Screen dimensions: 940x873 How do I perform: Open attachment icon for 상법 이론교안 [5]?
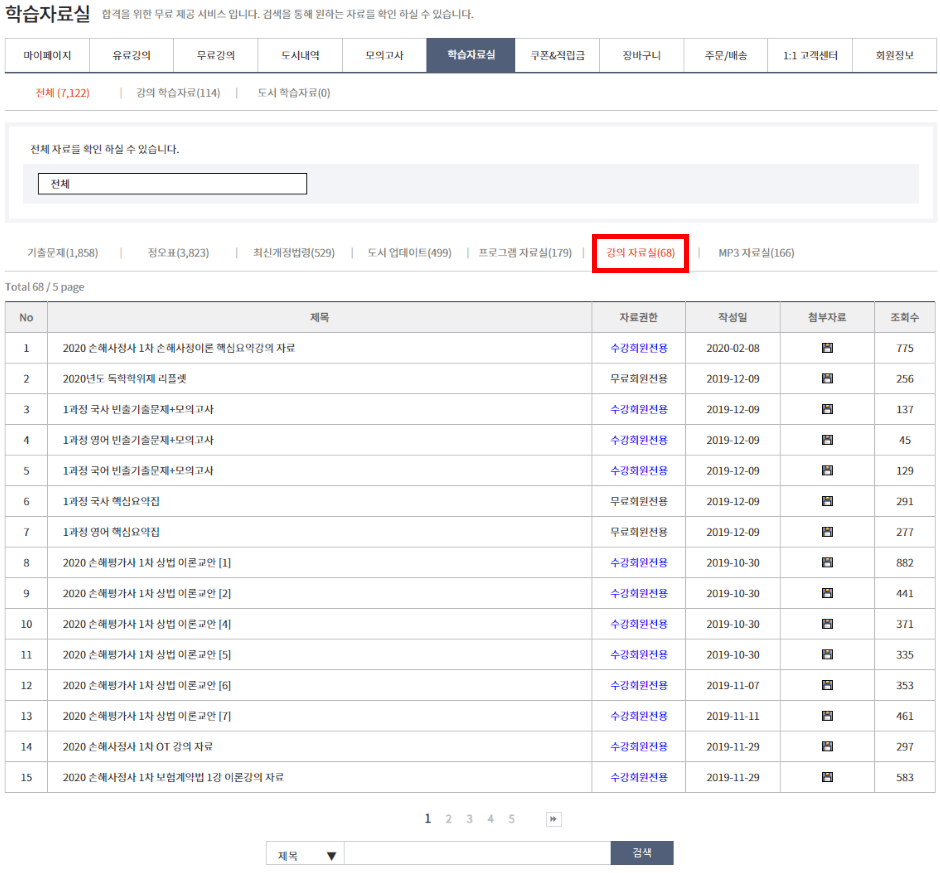click(827, 654)
